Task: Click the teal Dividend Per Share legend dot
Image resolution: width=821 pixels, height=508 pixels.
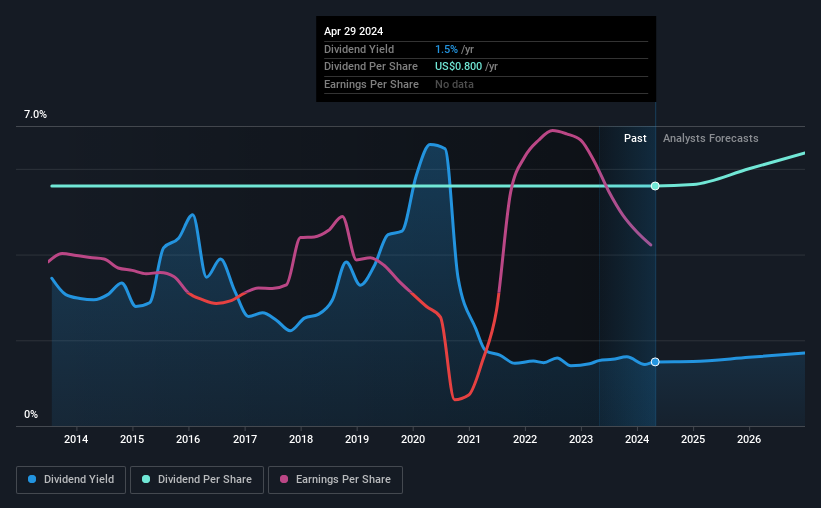Action: coord(146,479)
